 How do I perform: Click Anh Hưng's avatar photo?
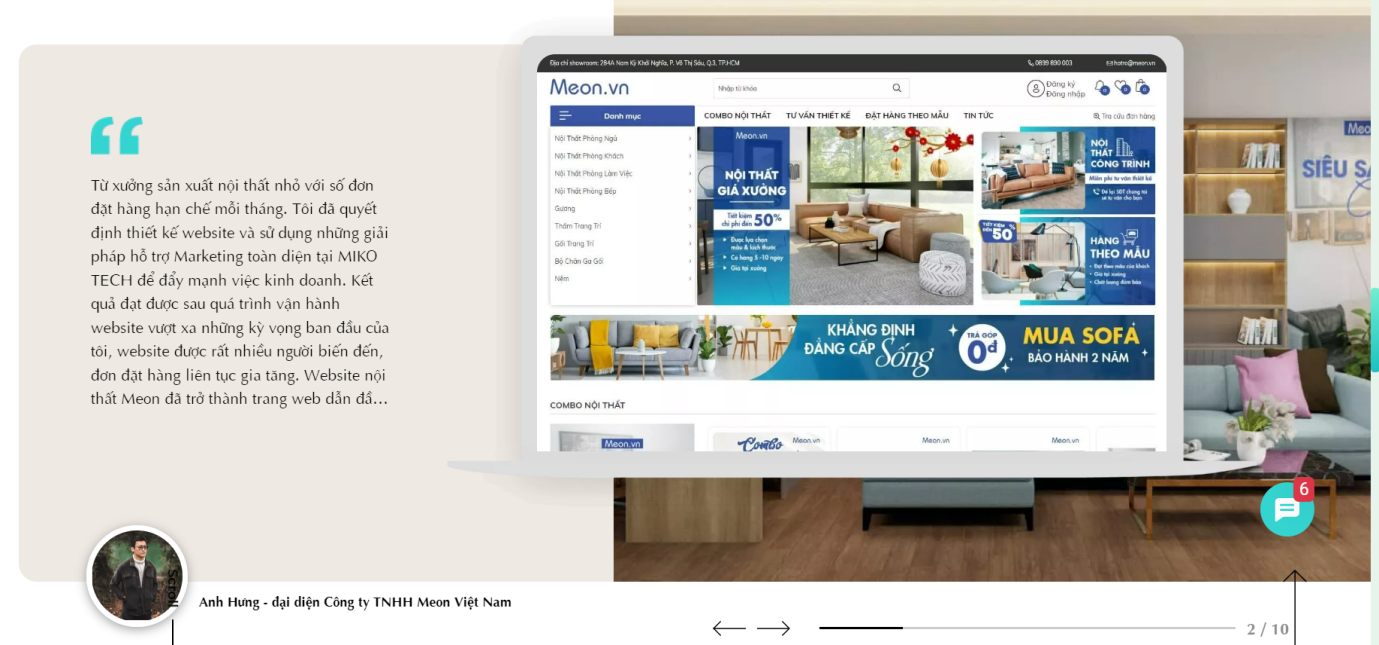point(136,576)
